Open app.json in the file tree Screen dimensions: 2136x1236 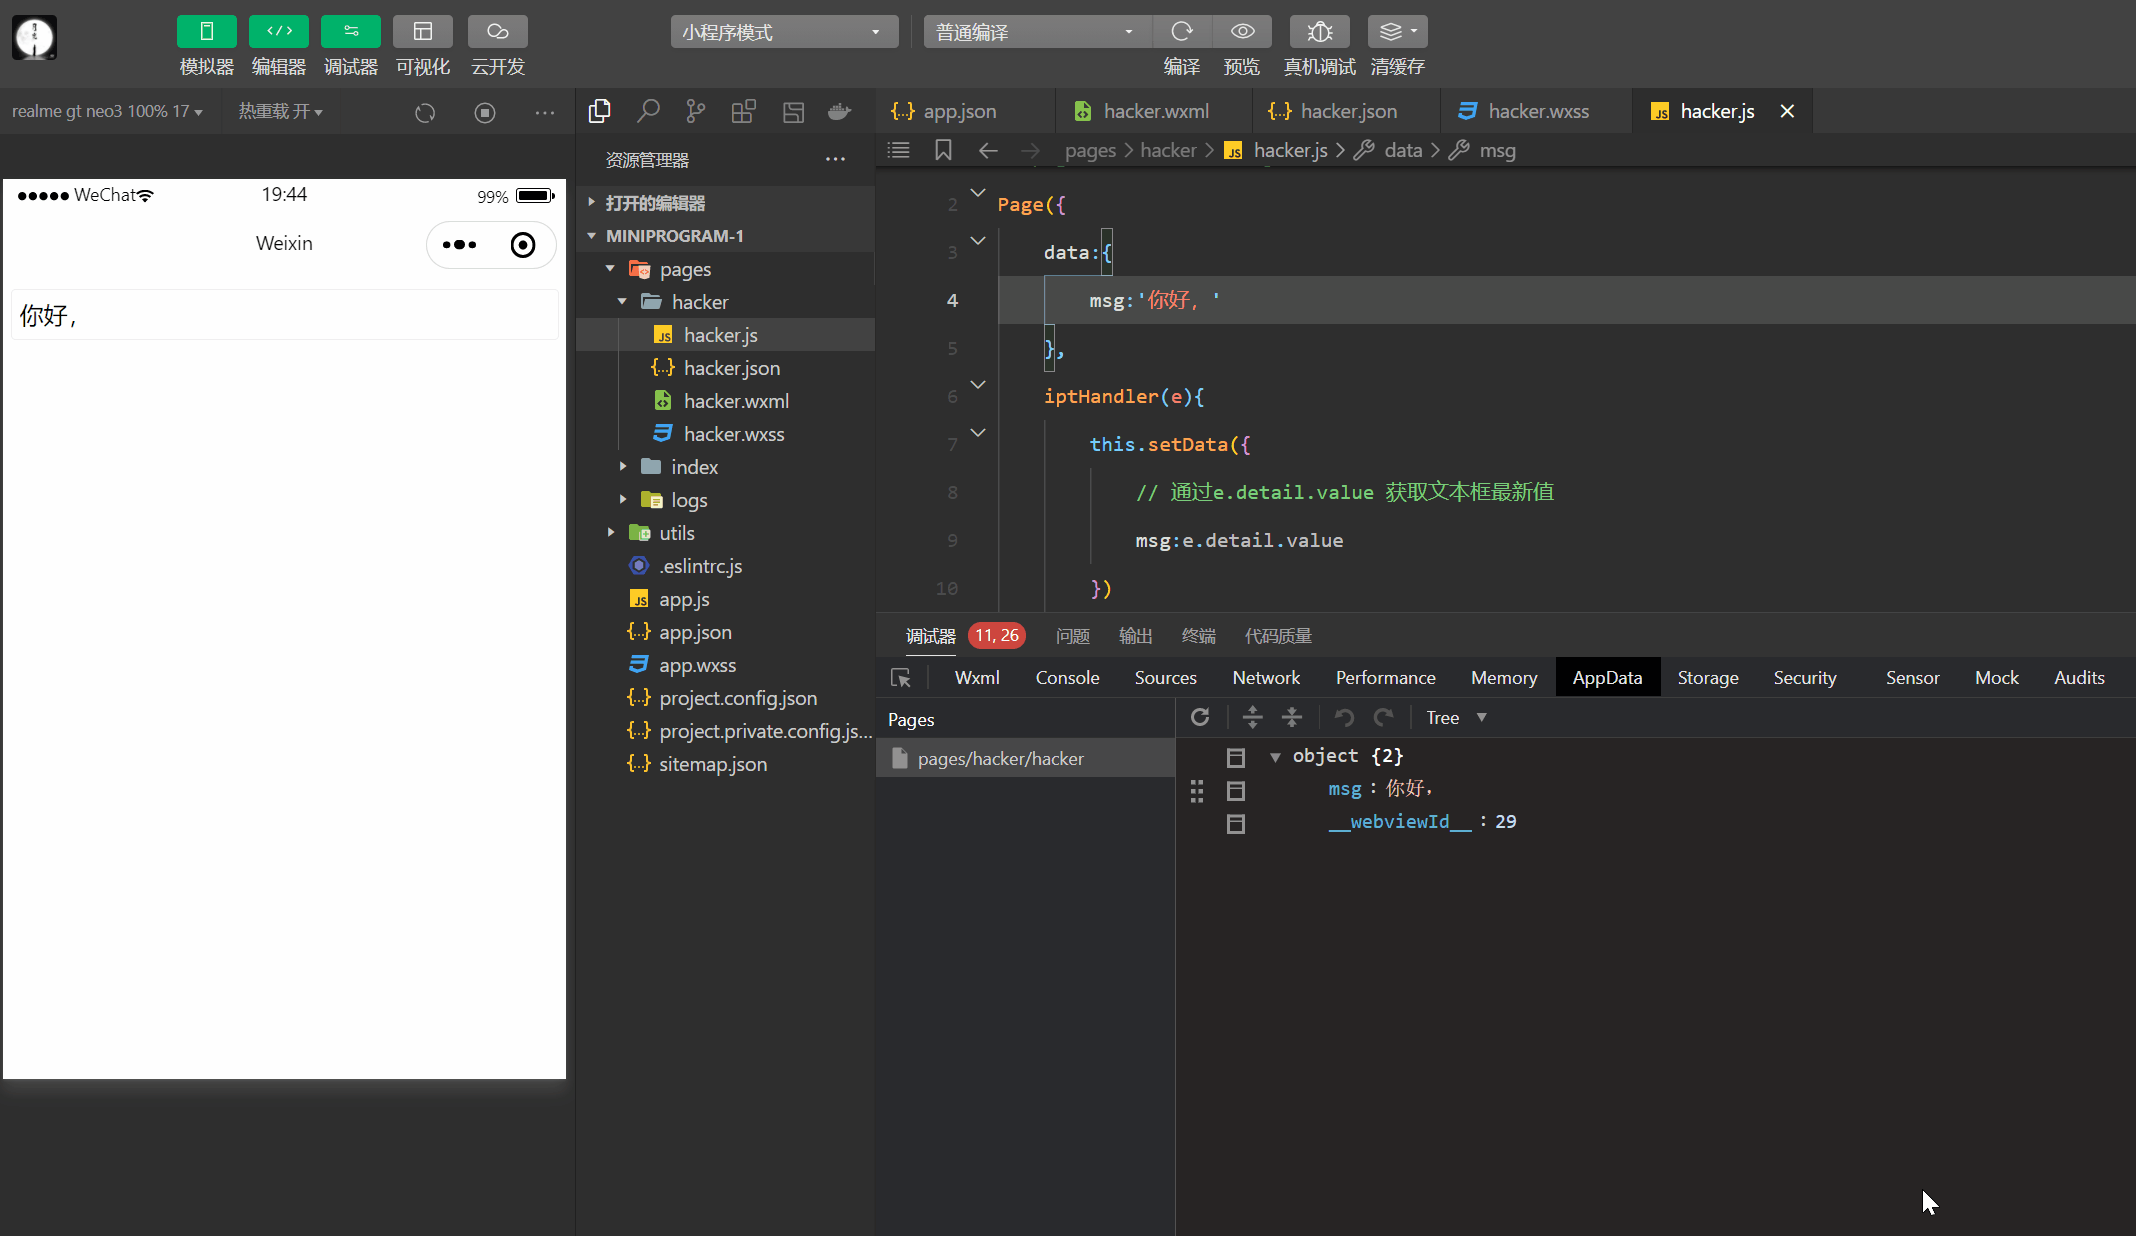coord(695,632)
